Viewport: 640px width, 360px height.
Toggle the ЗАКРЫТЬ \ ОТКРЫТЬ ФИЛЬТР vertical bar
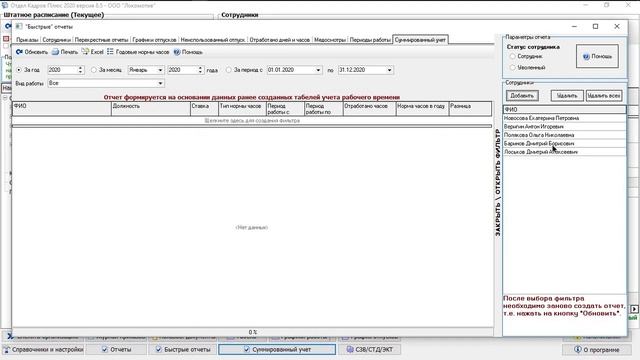pyautogui.click(x=498, y=182)
